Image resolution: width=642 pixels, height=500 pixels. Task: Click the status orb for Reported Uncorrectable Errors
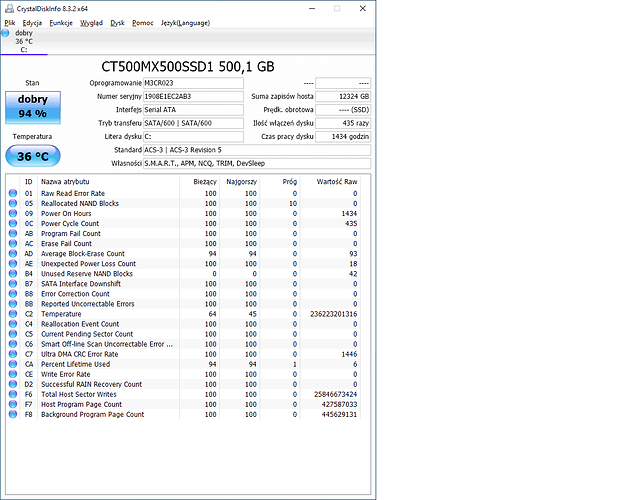tap(13, 304)
